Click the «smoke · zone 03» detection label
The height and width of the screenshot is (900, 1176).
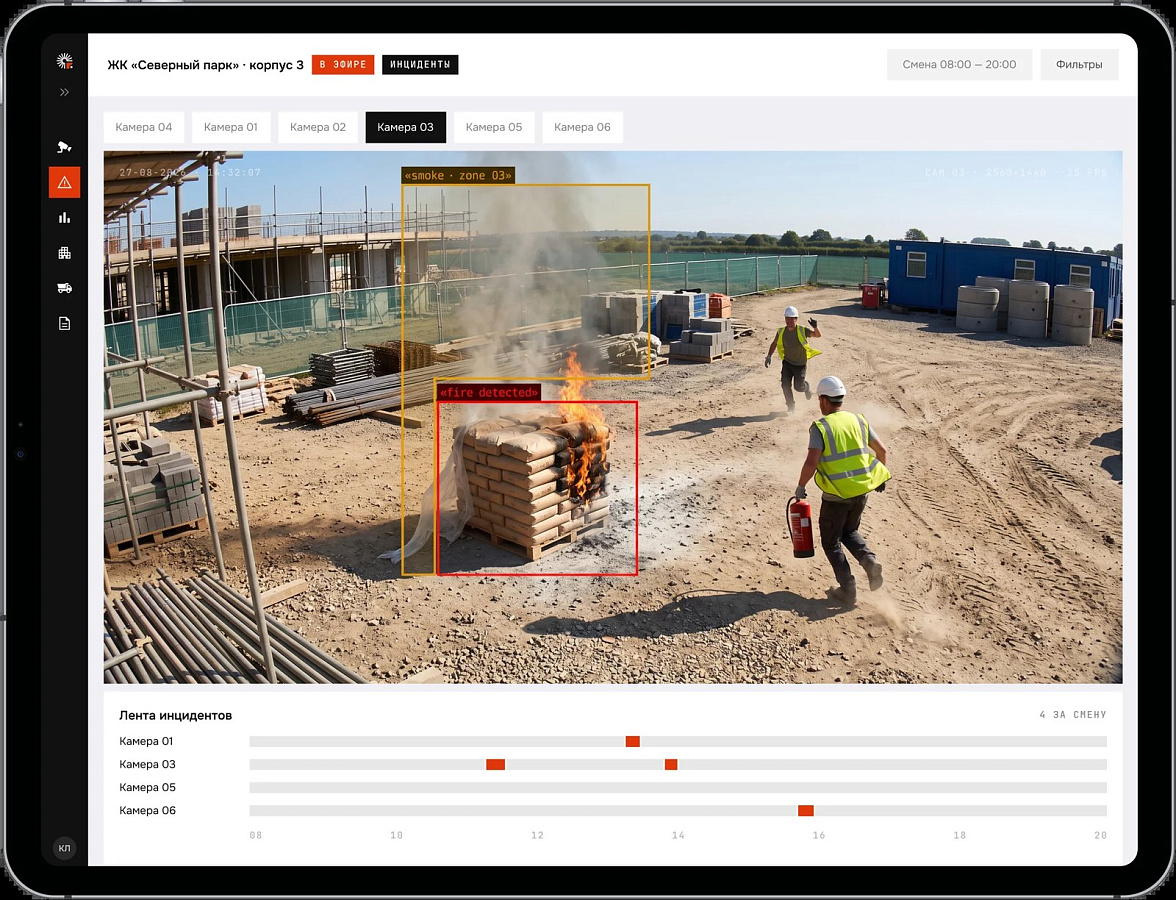[458, 176]
